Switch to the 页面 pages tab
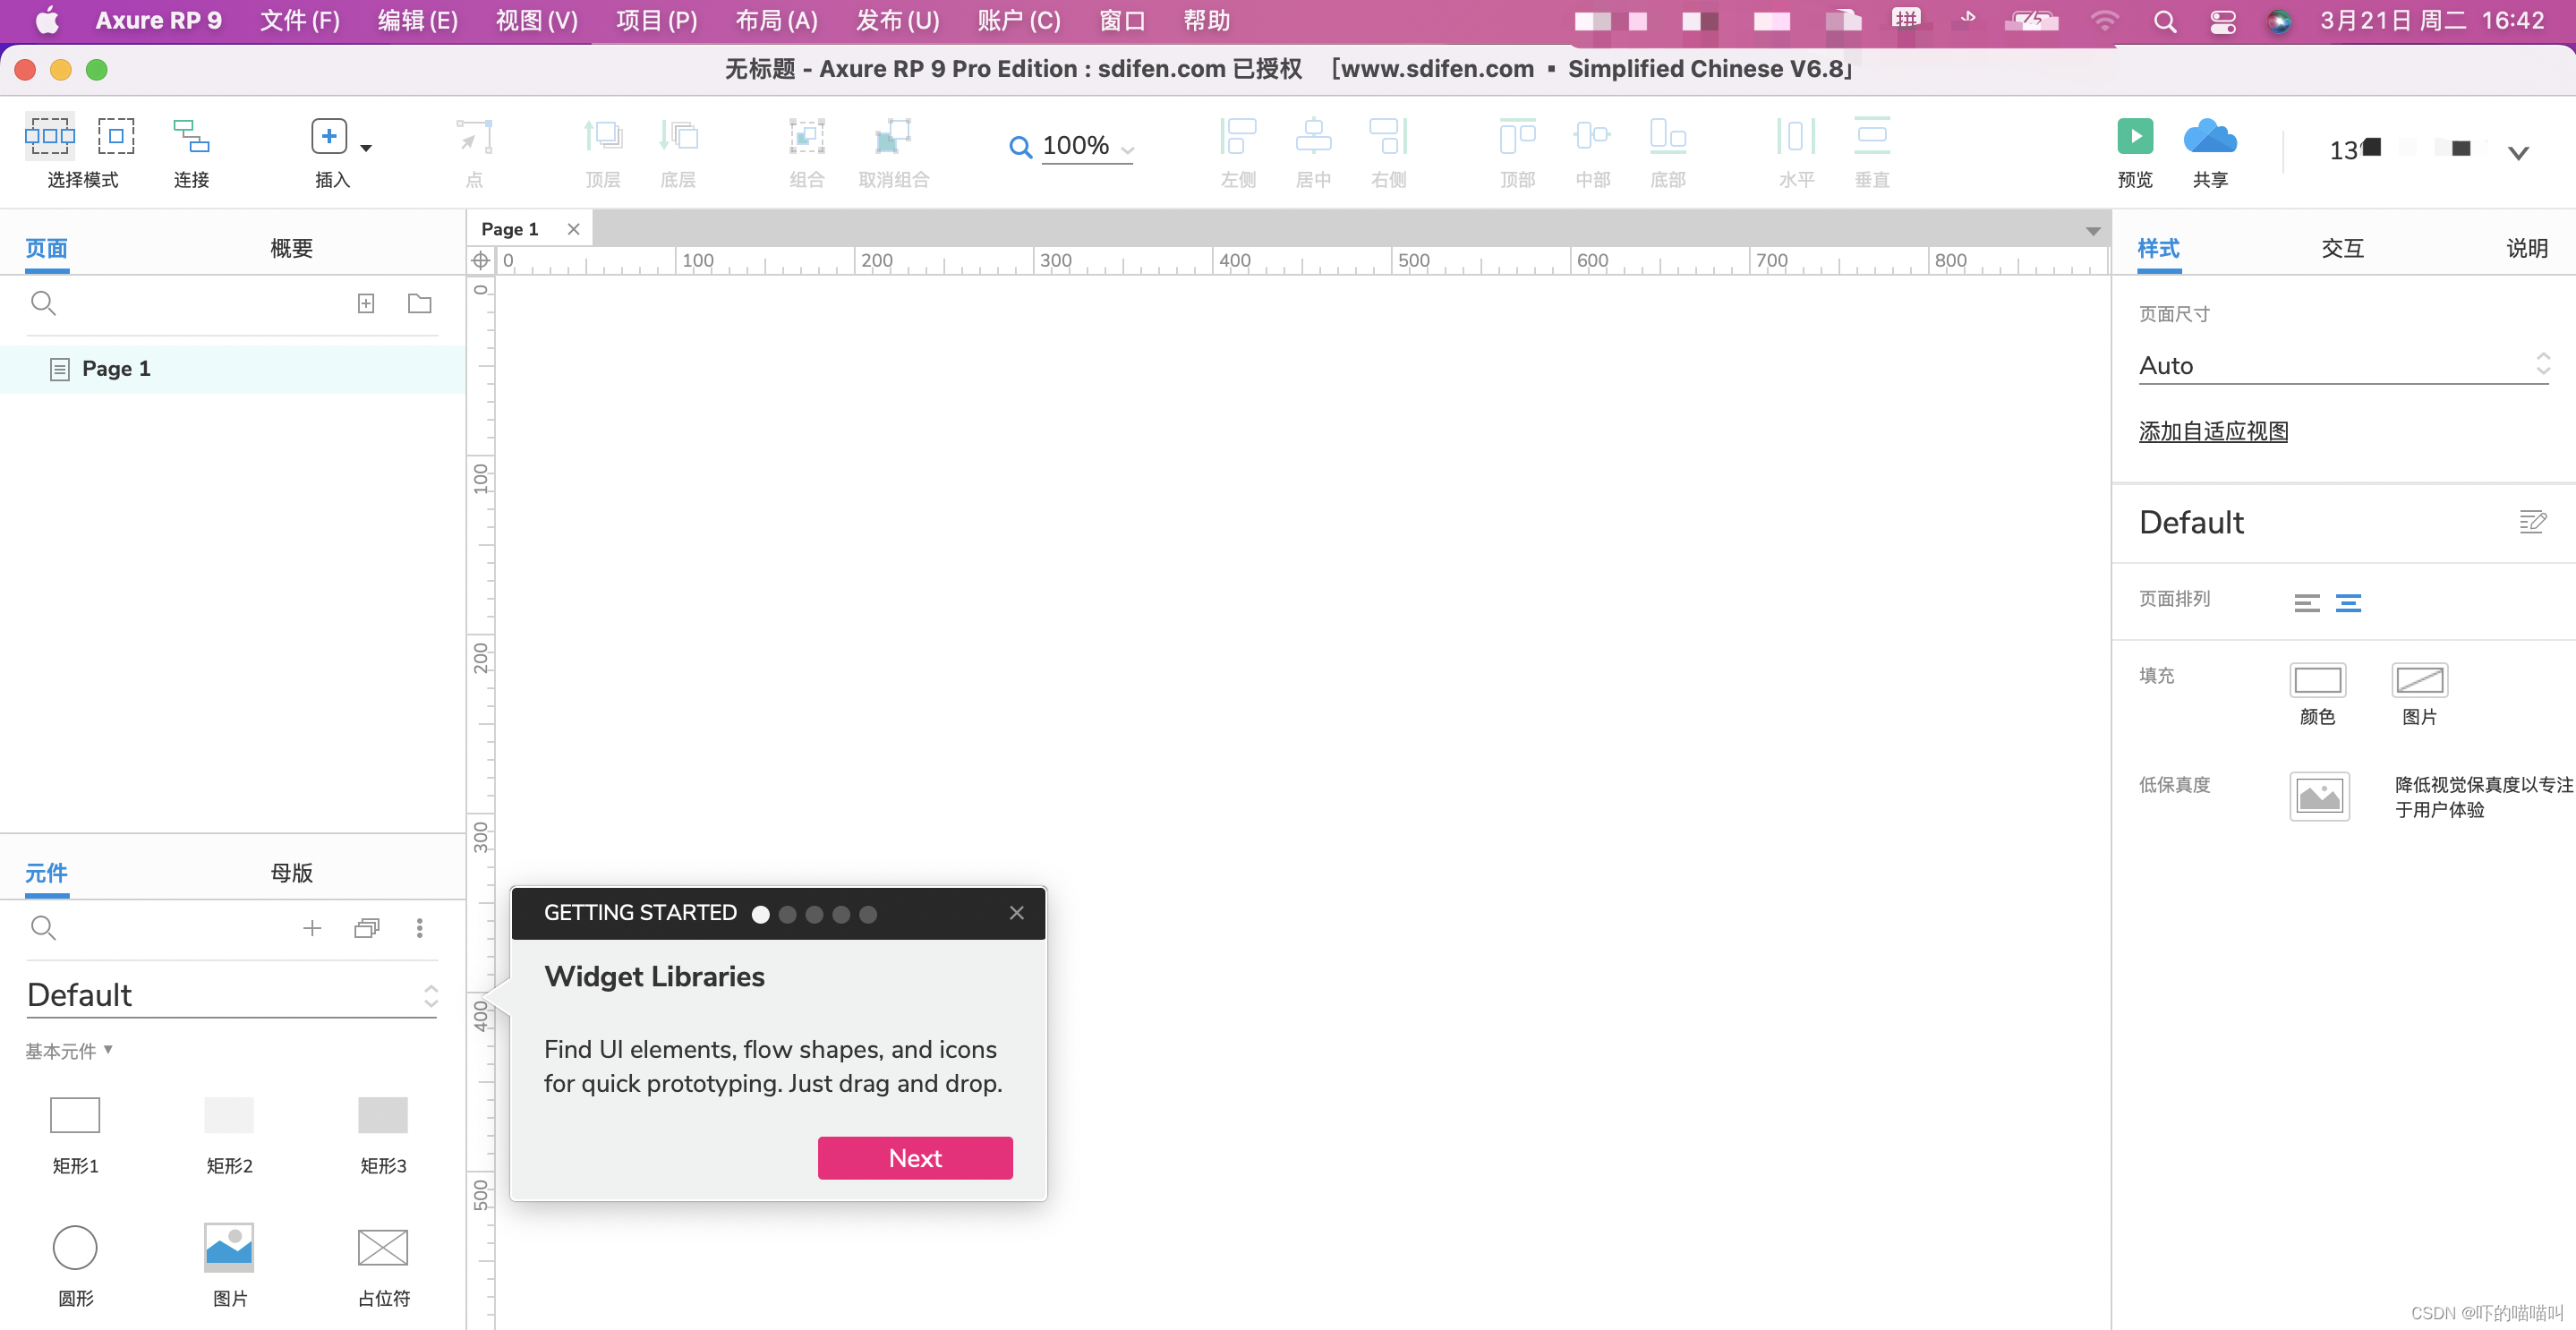Screen dimensions: 2576x1330 pyautogui.click(x=47, y=248)
